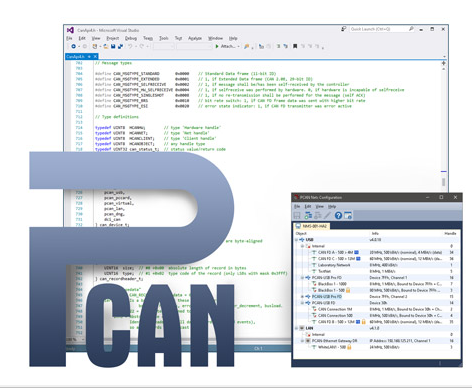The width and height of the screenshot is (472, 388).
Task: Click the Open File folder icon in Visual Studio toolbar
Action: 106,46
